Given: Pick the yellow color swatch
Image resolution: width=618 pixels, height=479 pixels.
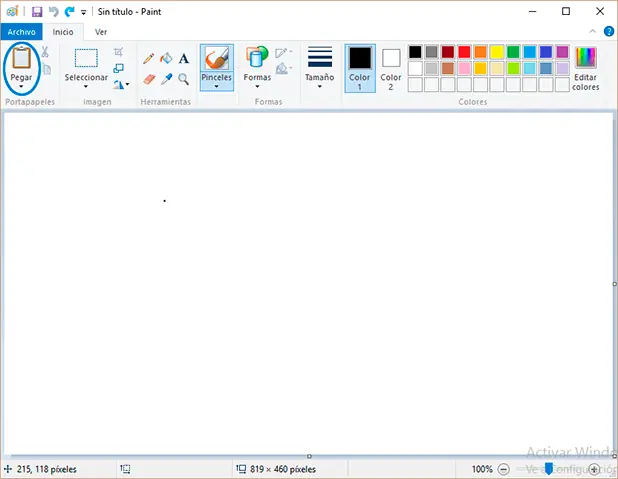Looking at the screenshot, I should pyautogui.click(x=497, y=52).
